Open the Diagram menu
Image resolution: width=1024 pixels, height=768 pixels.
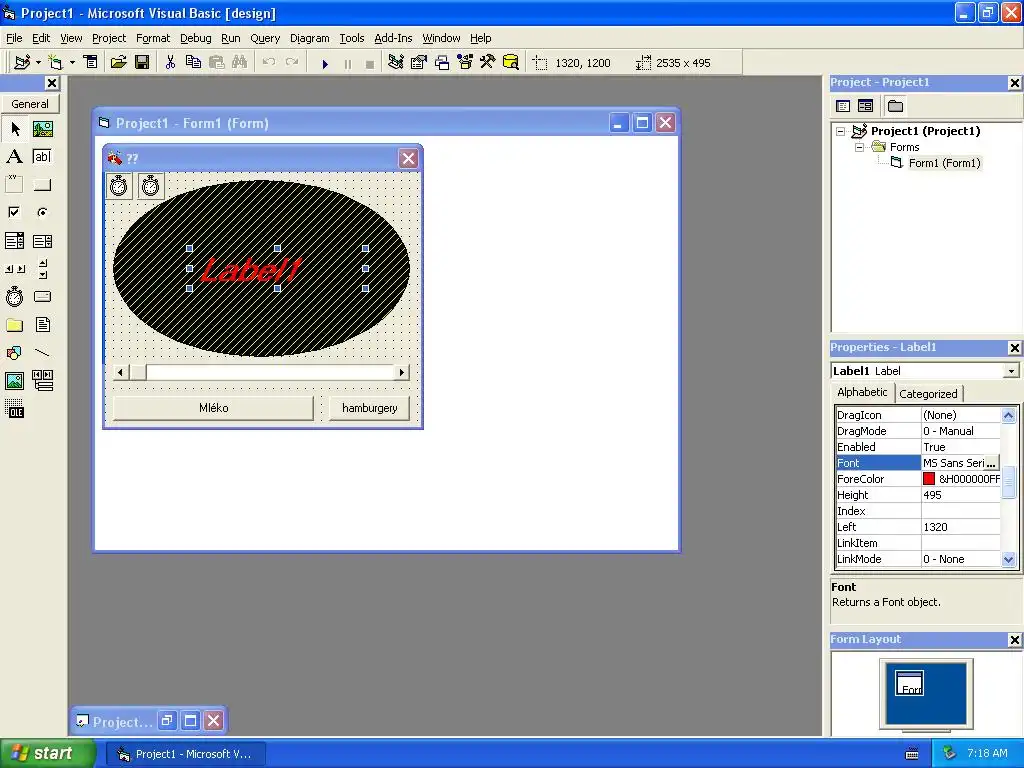[310, 38]
